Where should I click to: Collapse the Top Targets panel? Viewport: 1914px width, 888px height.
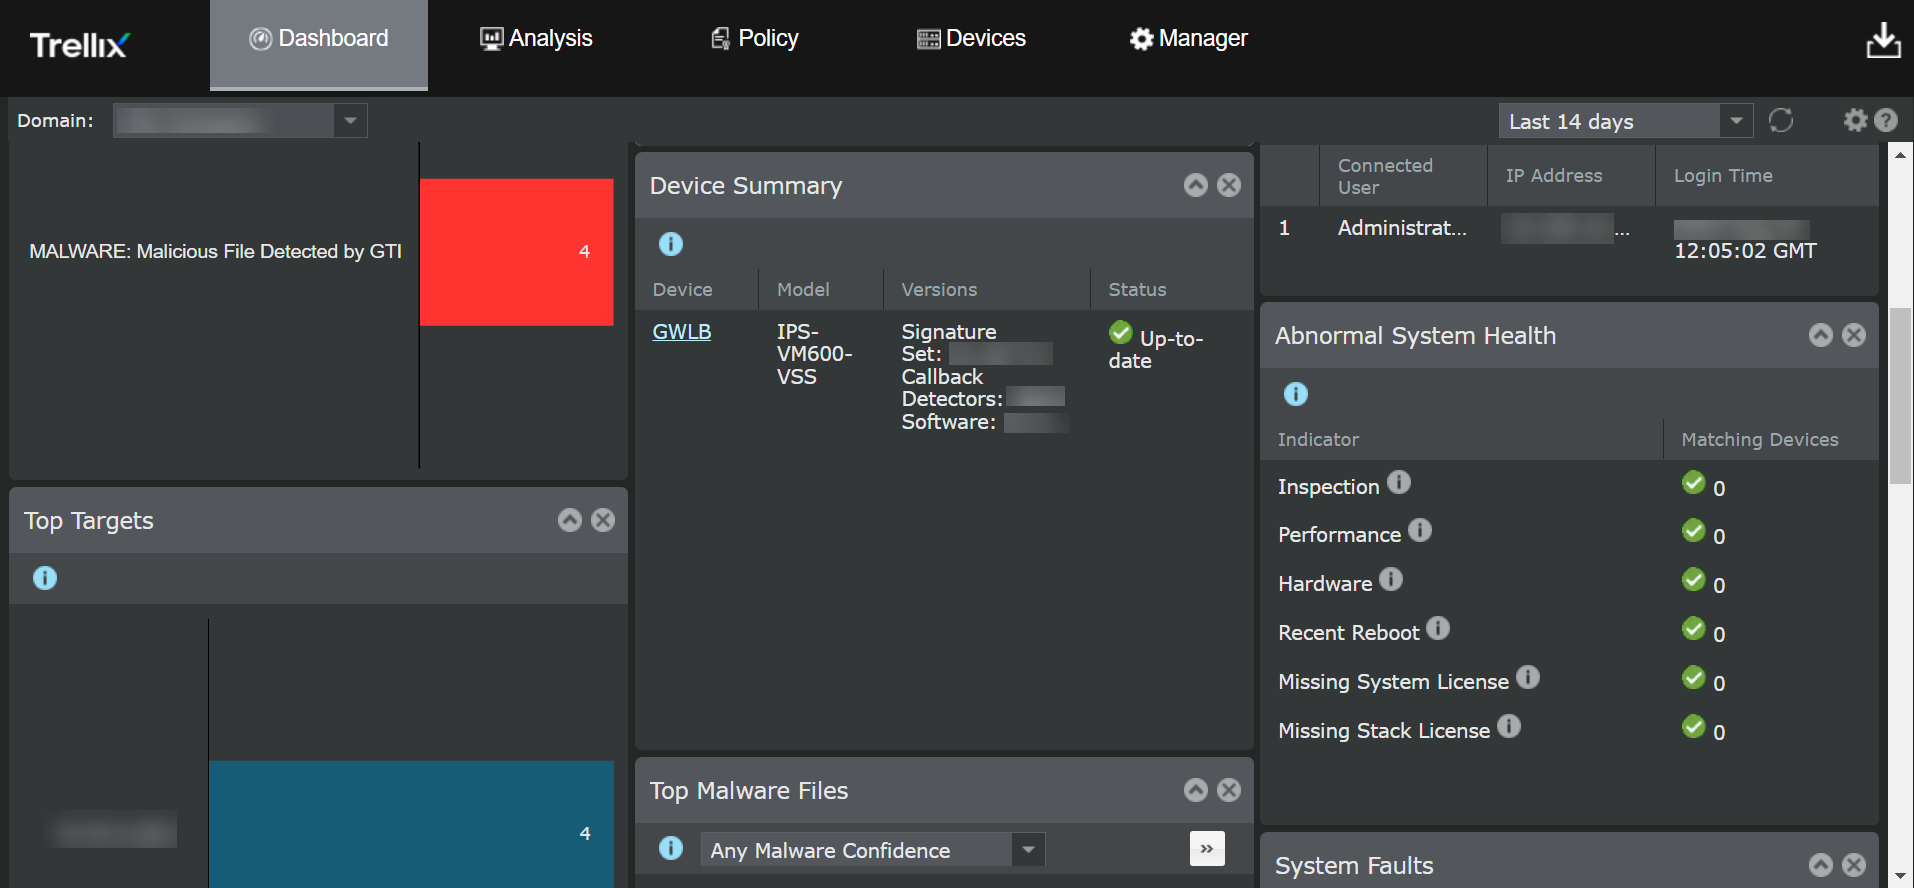[x=570, y=520]
